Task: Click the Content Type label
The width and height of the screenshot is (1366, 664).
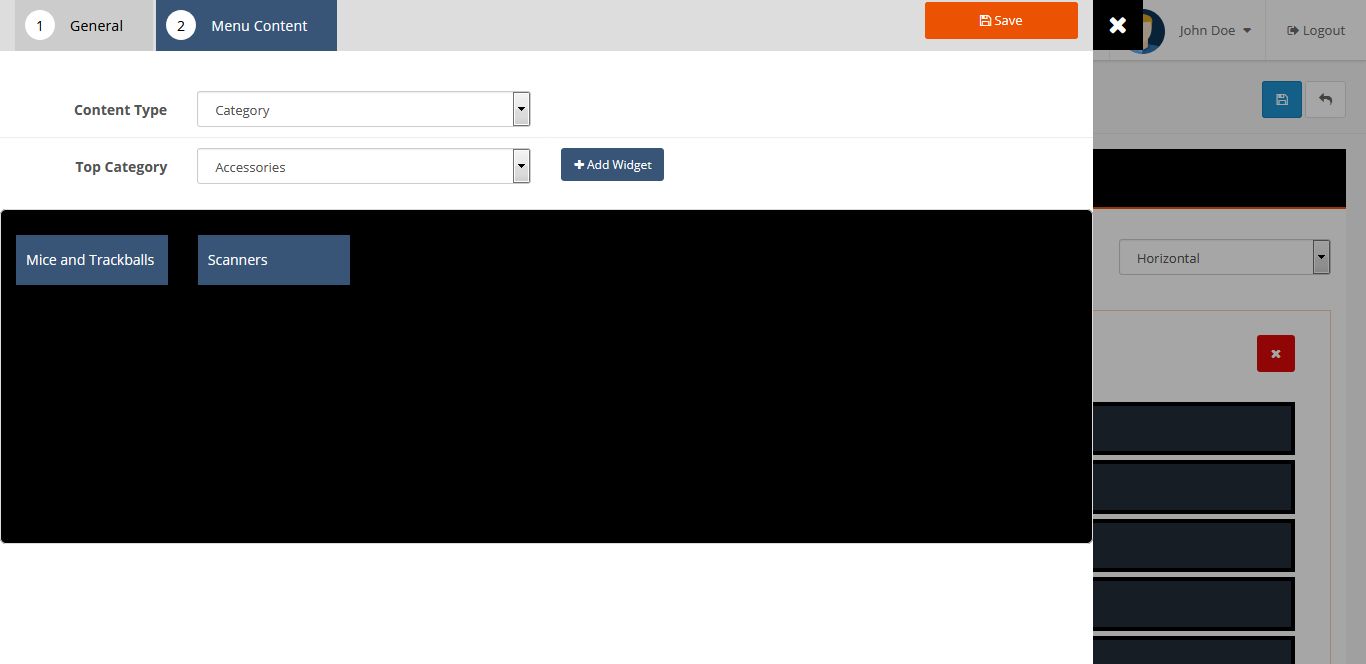Action: 120,110
